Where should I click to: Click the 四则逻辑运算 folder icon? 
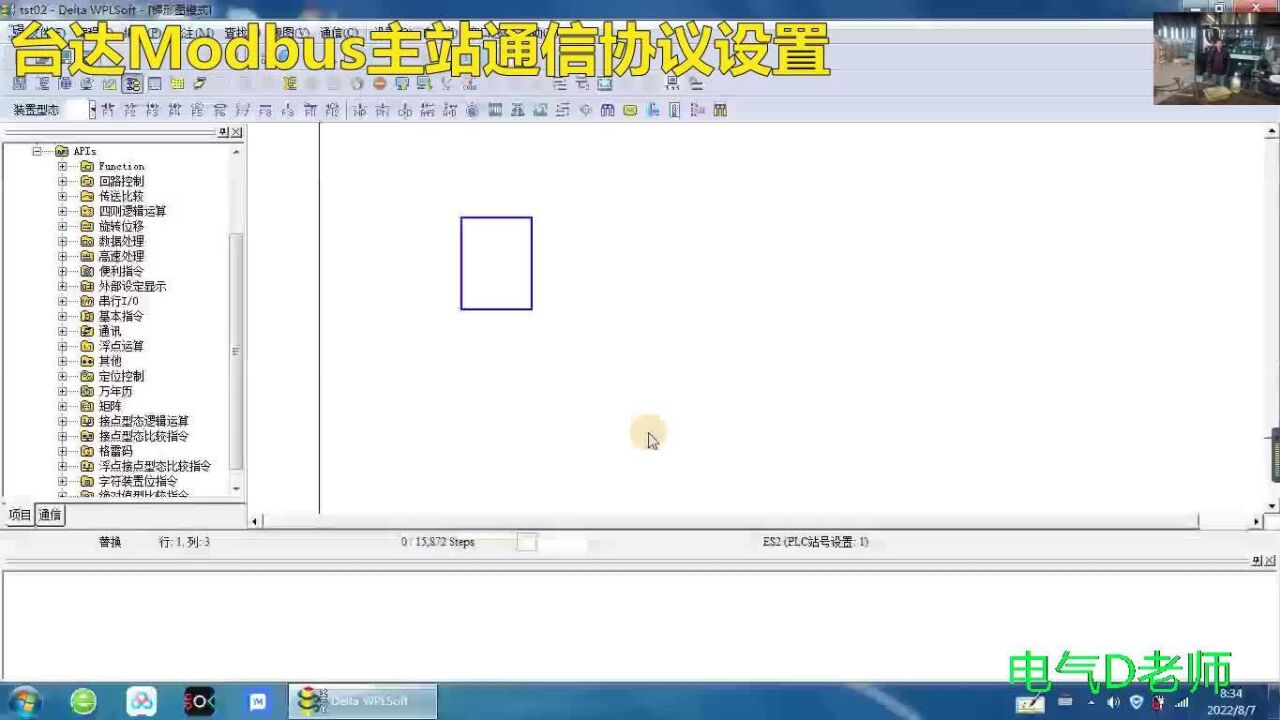point(87,211)
